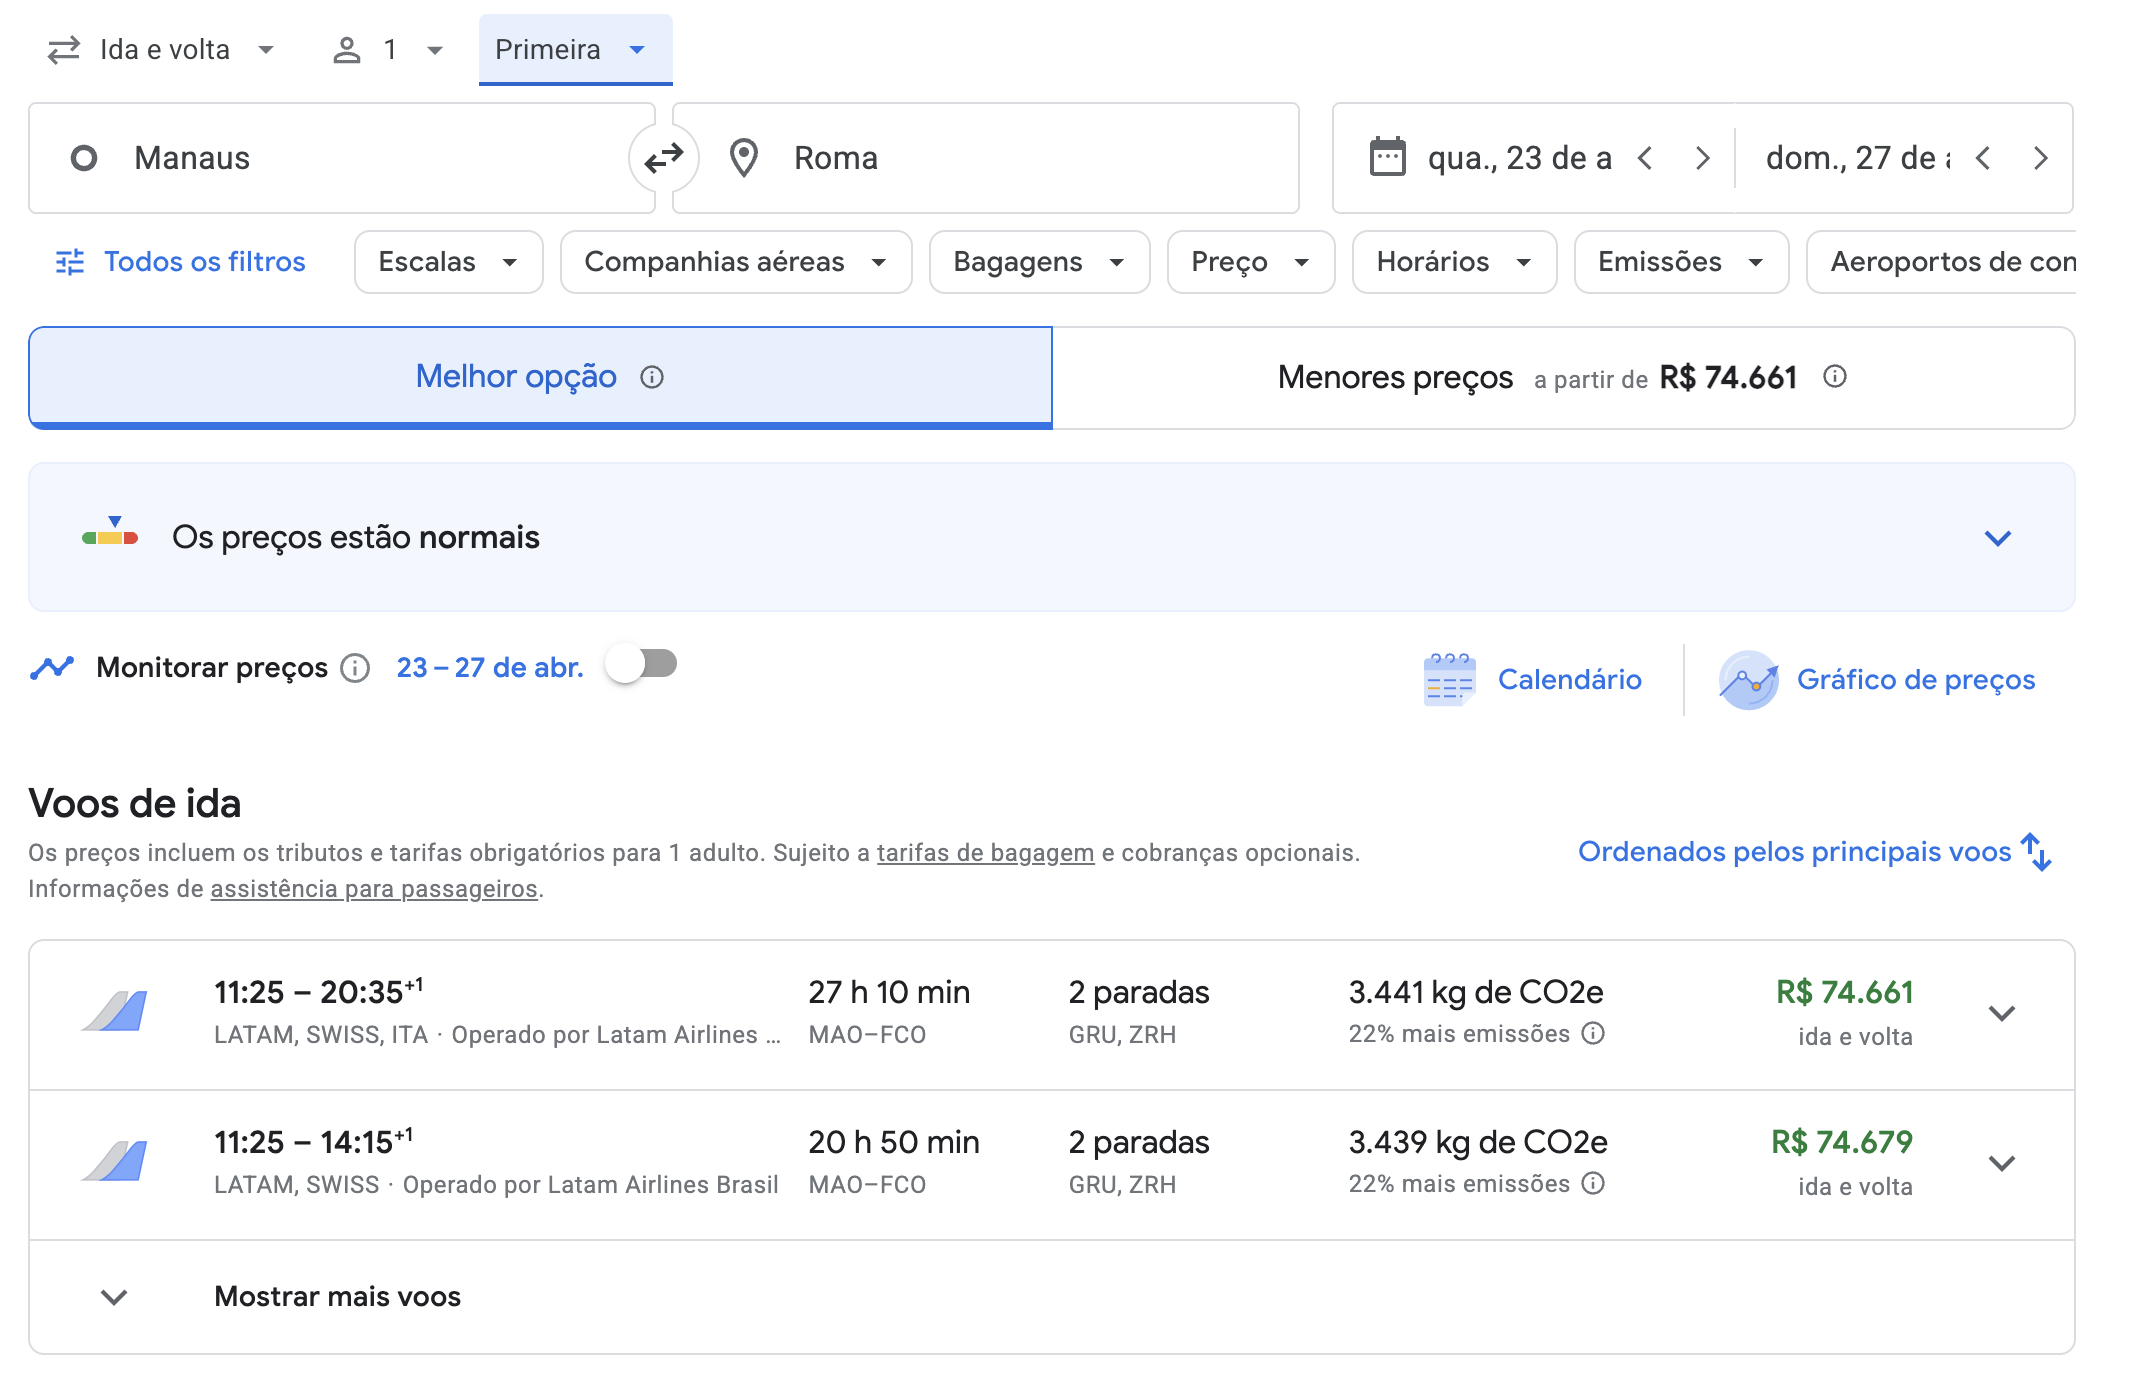Swap origin and destination cities
Image resolution: width=2146 pixels, height=1400 pixels.
(663, 158)
